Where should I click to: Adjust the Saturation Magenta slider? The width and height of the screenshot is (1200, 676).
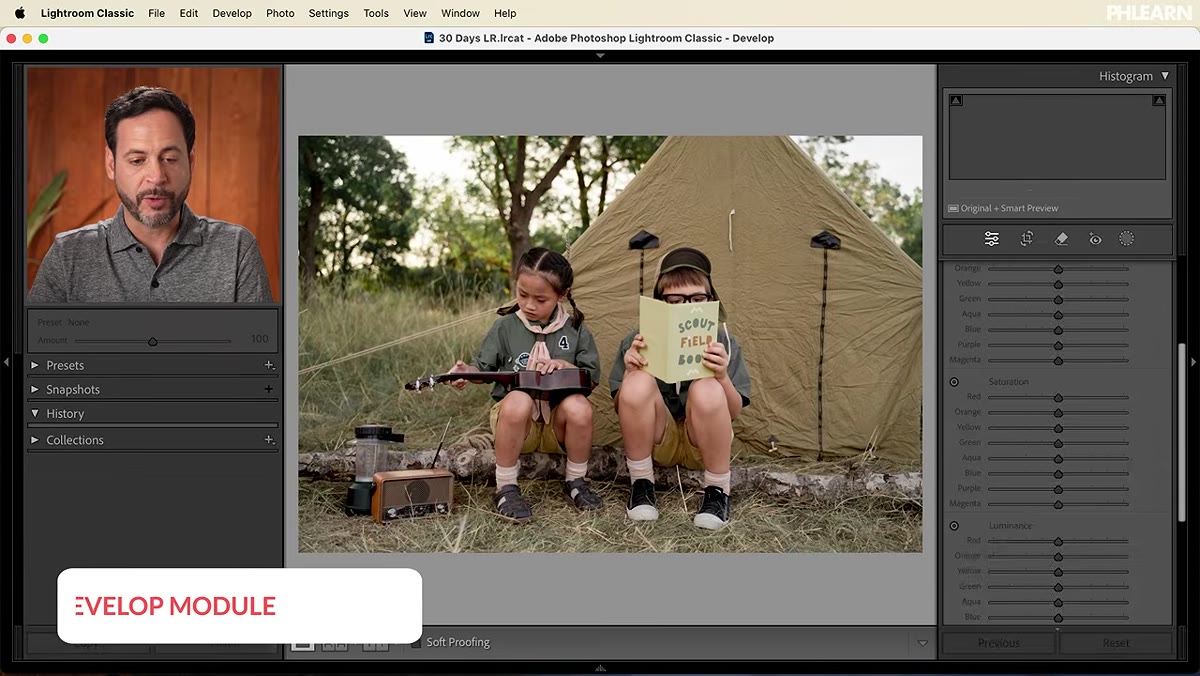click(1058, 504)
